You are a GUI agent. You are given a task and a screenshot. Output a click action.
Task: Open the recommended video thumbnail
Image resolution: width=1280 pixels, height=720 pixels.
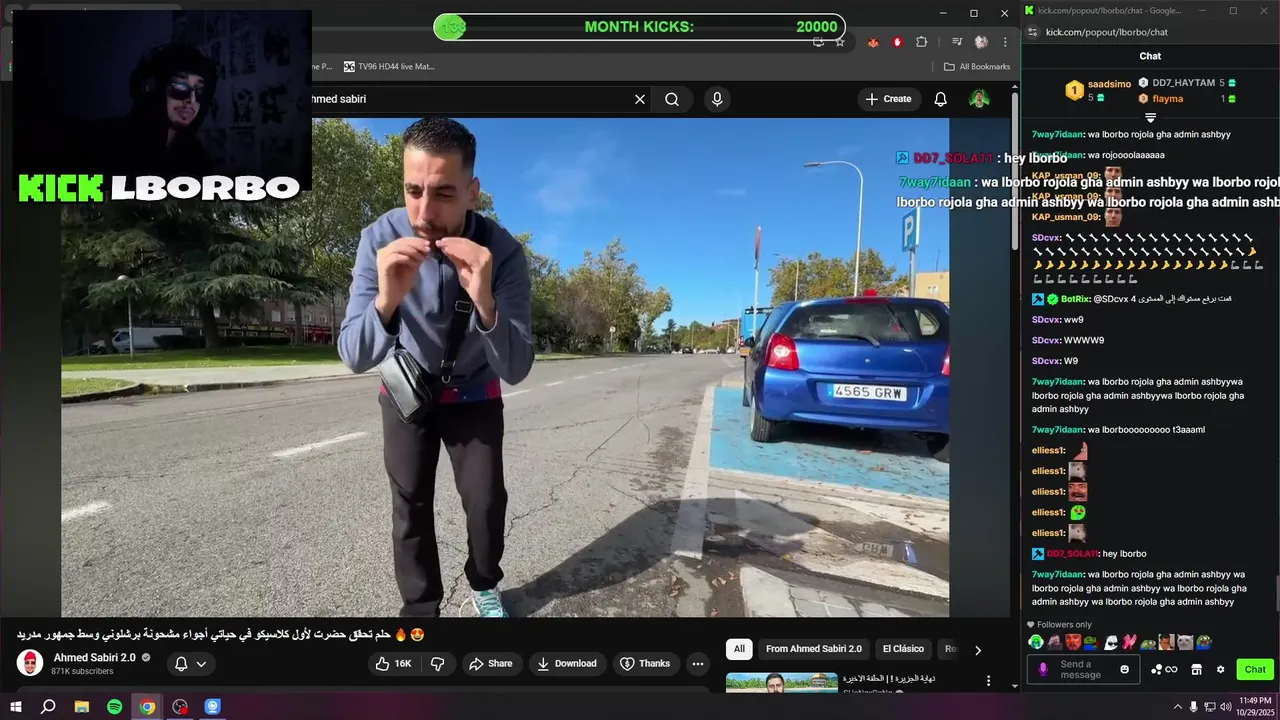click(x=782, y=683)
